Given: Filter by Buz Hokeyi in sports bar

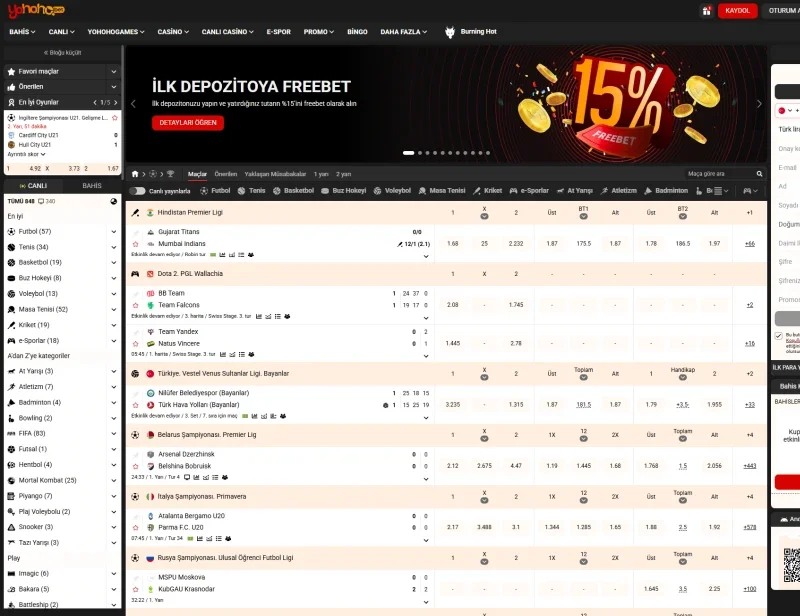Looking at the screenshot, I should click(343, 191).
